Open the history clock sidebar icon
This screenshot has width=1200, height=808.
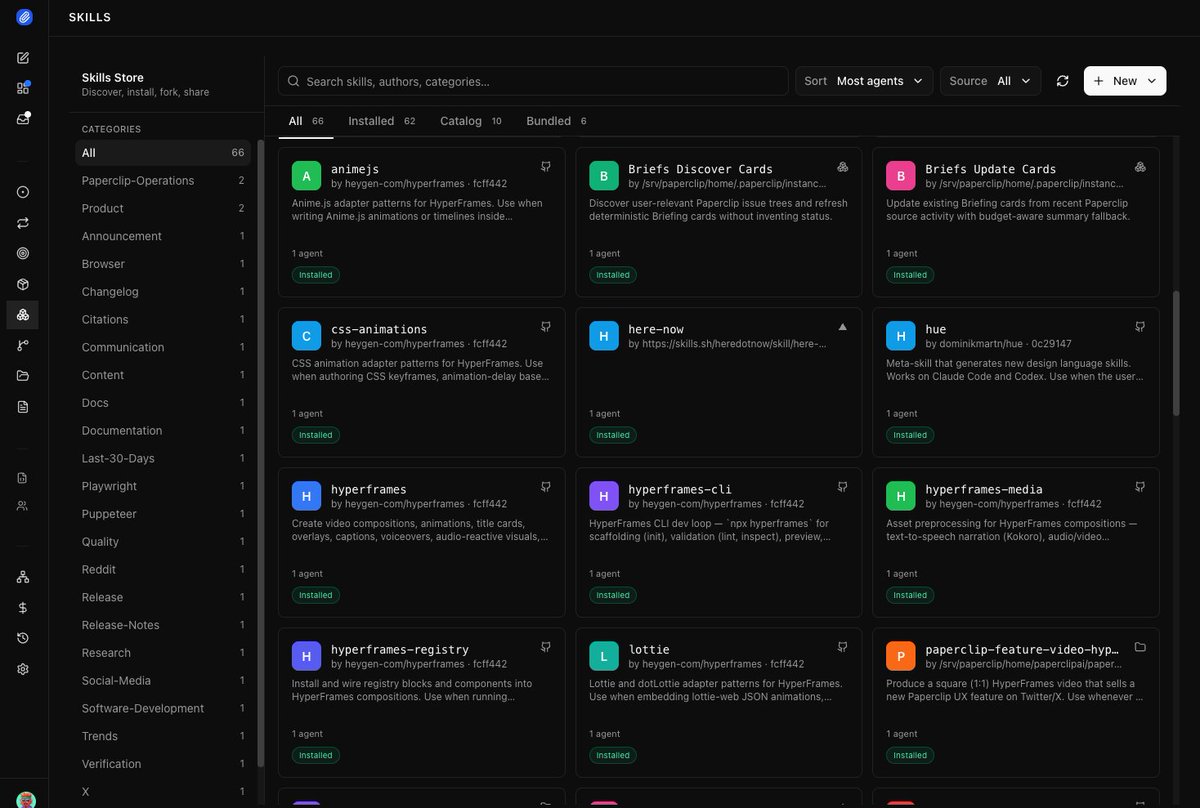pyautogui.click(x=23, y=638)
